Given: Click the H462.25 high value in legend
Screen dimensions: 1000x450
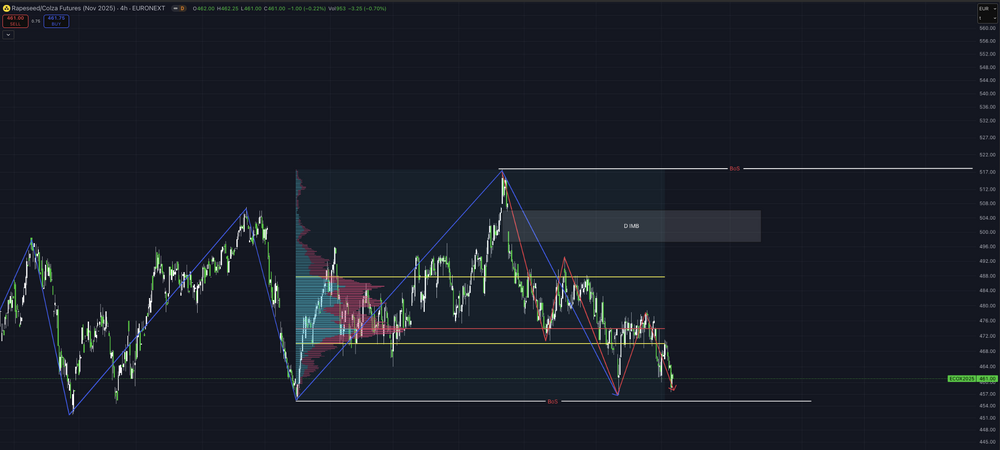Looking at the screenshot, I should pos(228,8).
